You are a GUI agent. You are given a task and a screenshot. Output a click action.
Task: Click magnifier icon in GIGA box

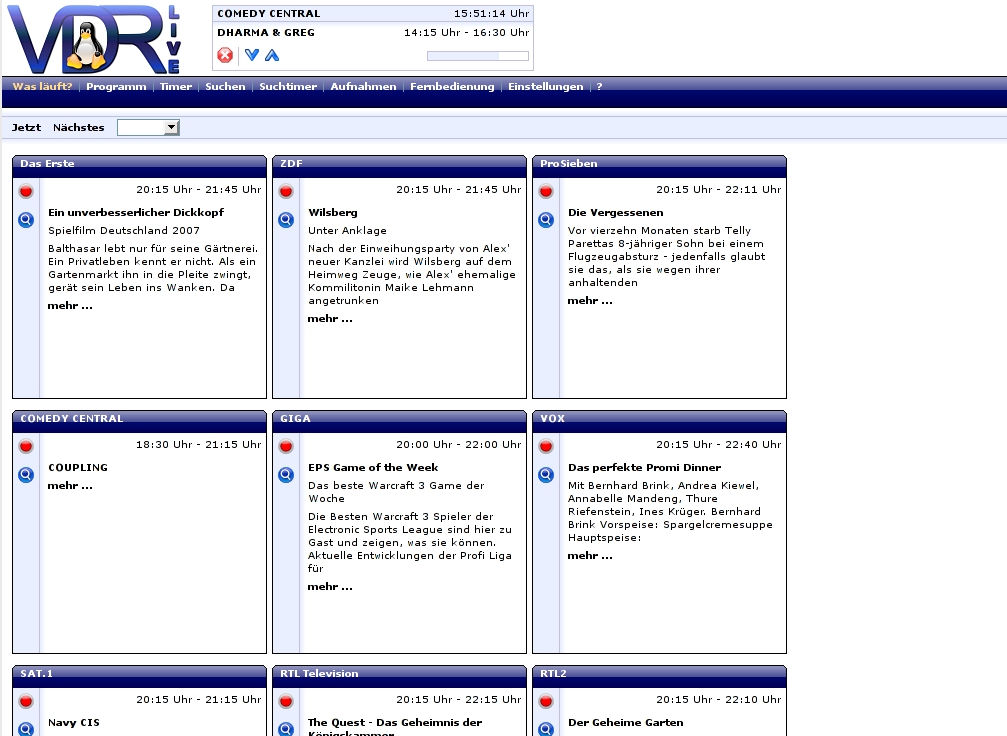click(x=286, y=475)
